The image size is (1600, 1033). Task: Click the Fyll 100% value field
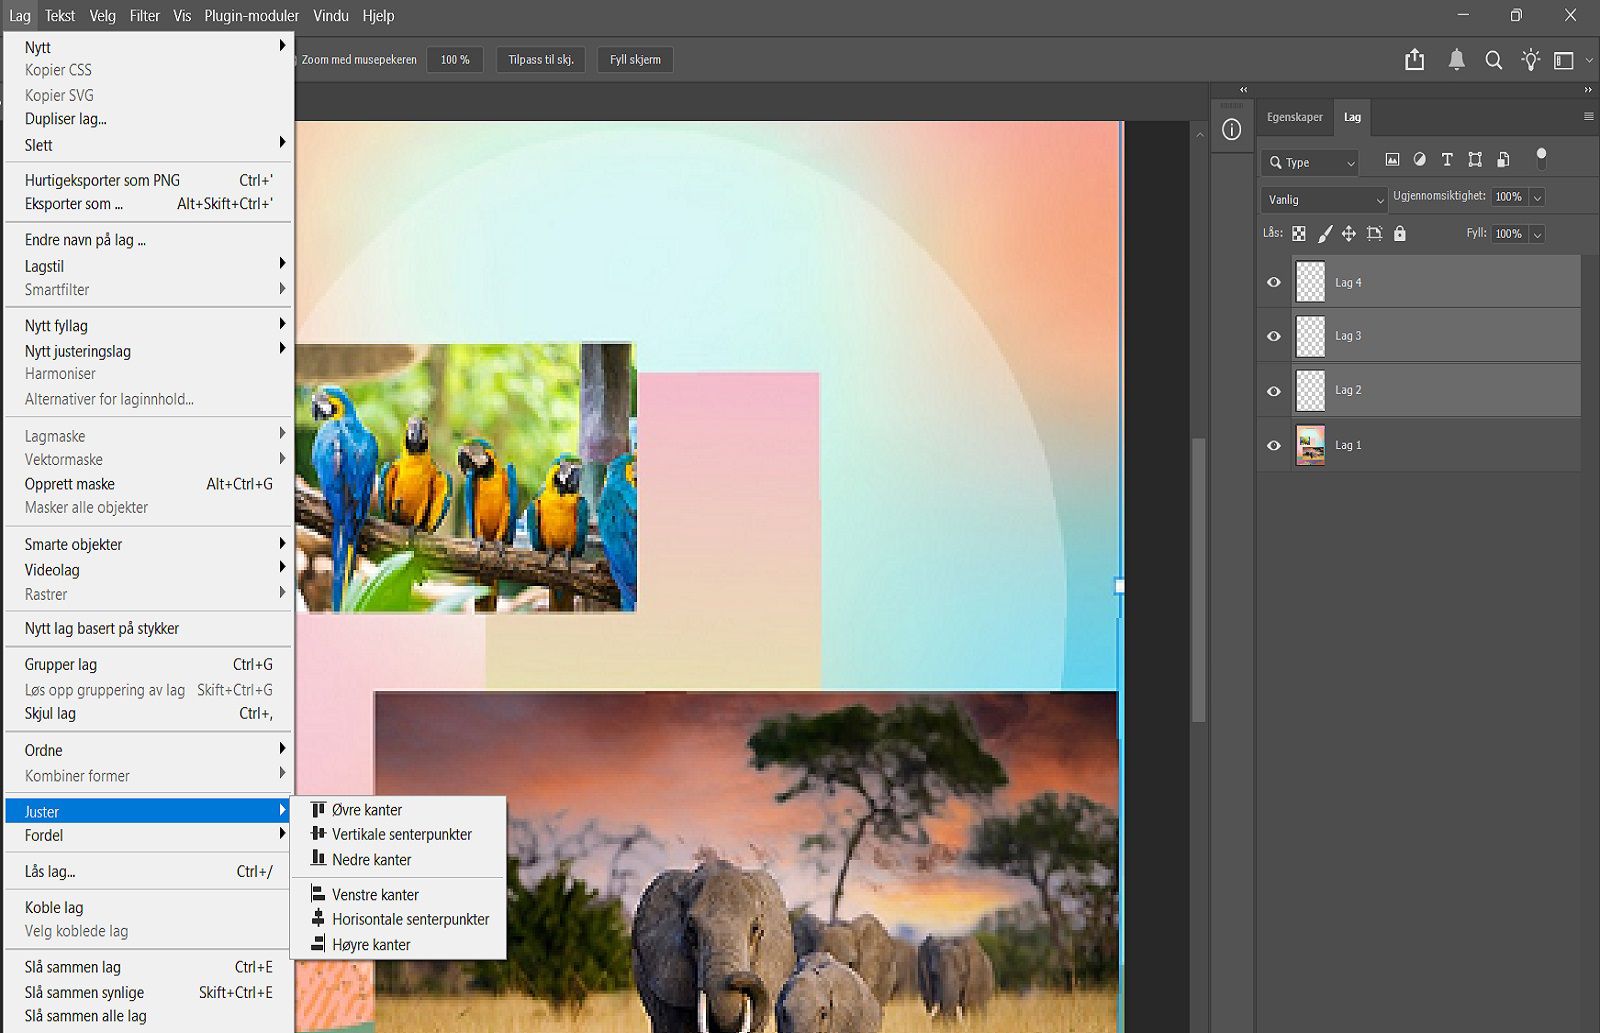click(1509, 234)
